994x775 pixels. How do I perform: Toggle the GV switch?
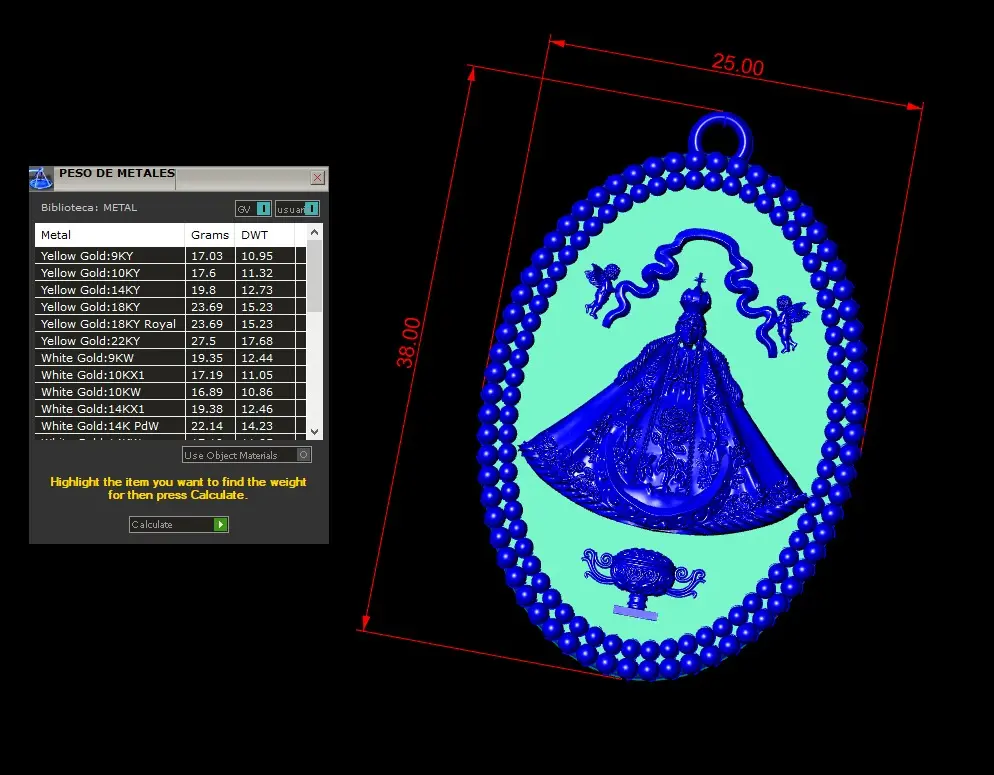click(x=263, y=208)
